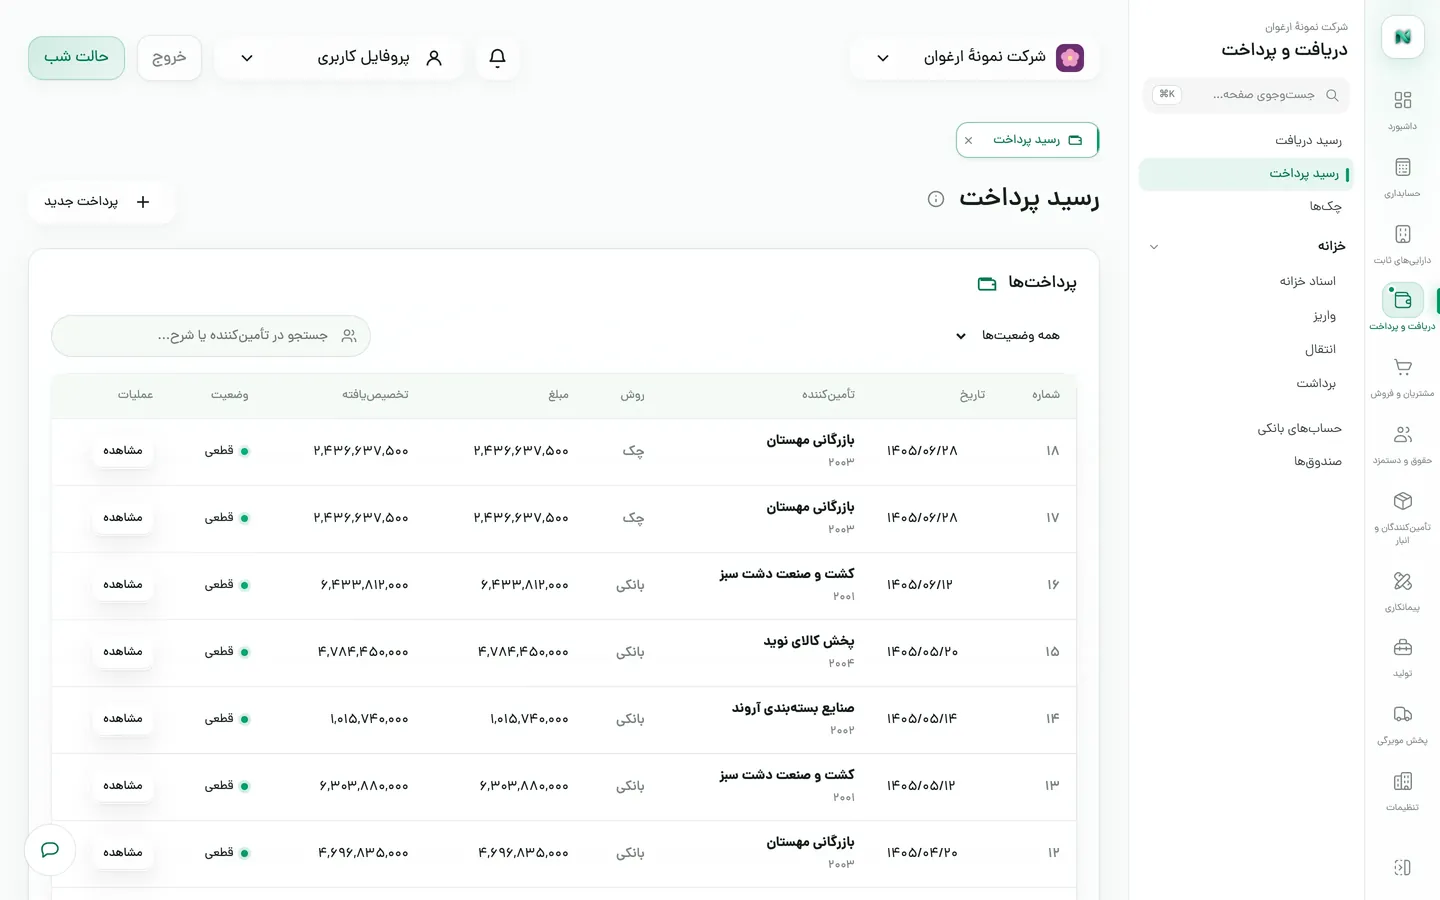Image resolution: width=1440 pixels, height=900 pixels.
Task: Click مشاهده for payment number ۱۸
Action: click(123, 451)
